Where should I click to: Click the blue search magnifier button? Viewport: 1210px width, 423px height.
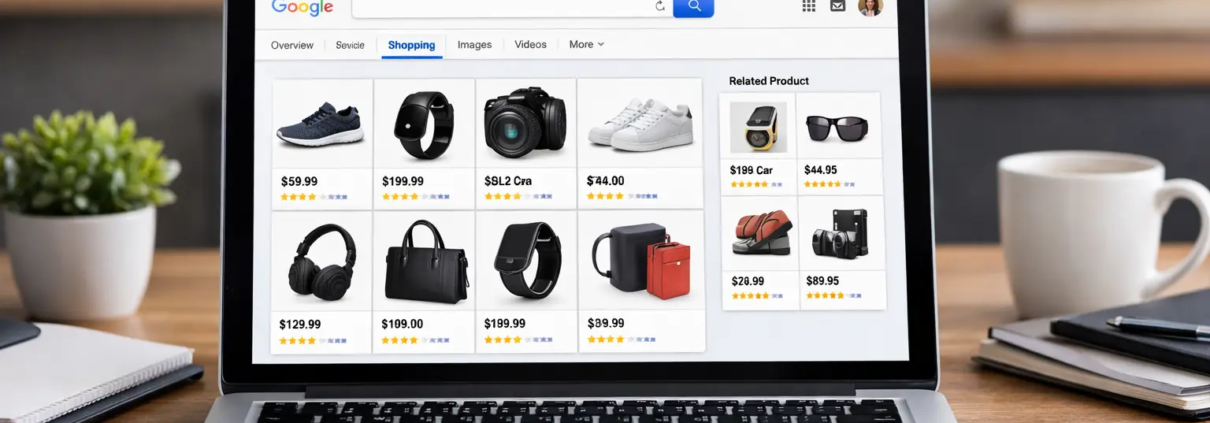click(x=693, y=7)
